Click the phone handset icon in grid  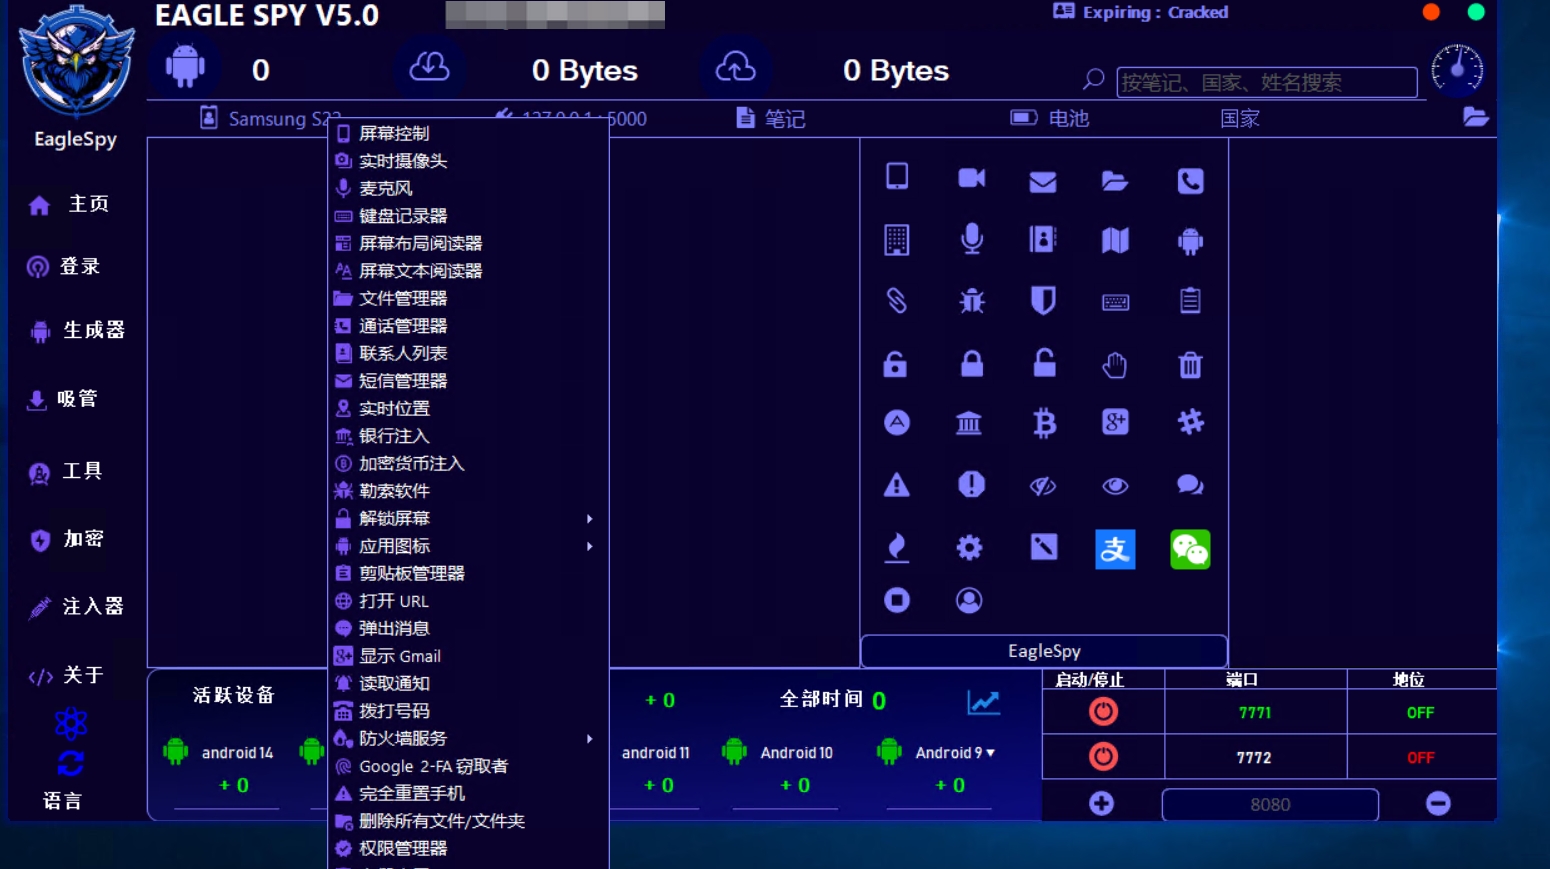pos(1190,181)
